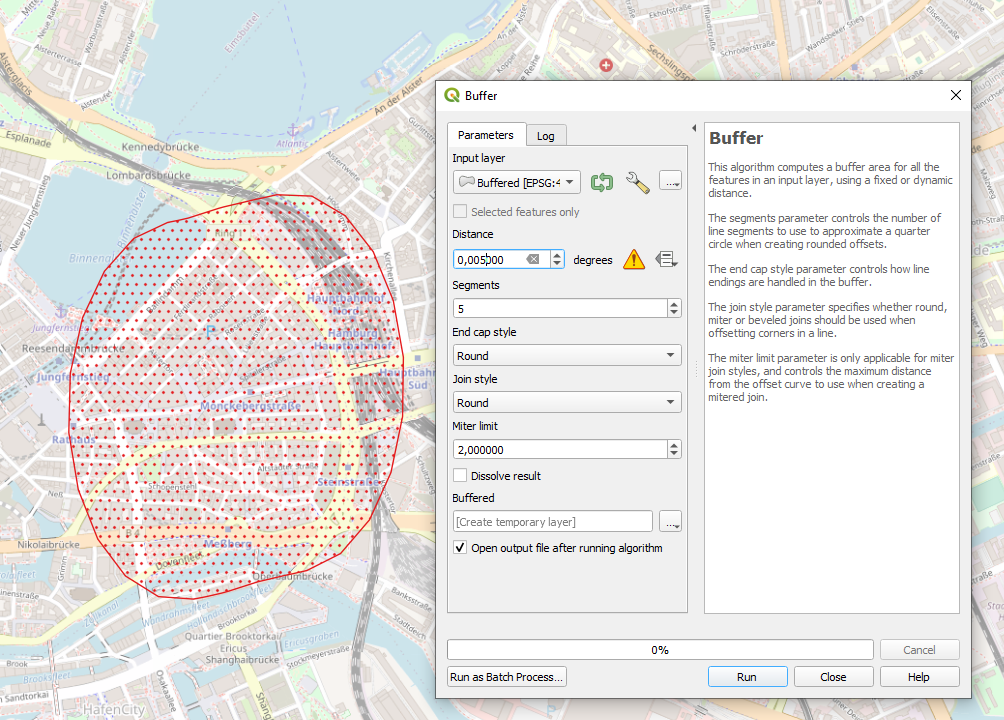Click the 0% progress bar

point(660,650)
